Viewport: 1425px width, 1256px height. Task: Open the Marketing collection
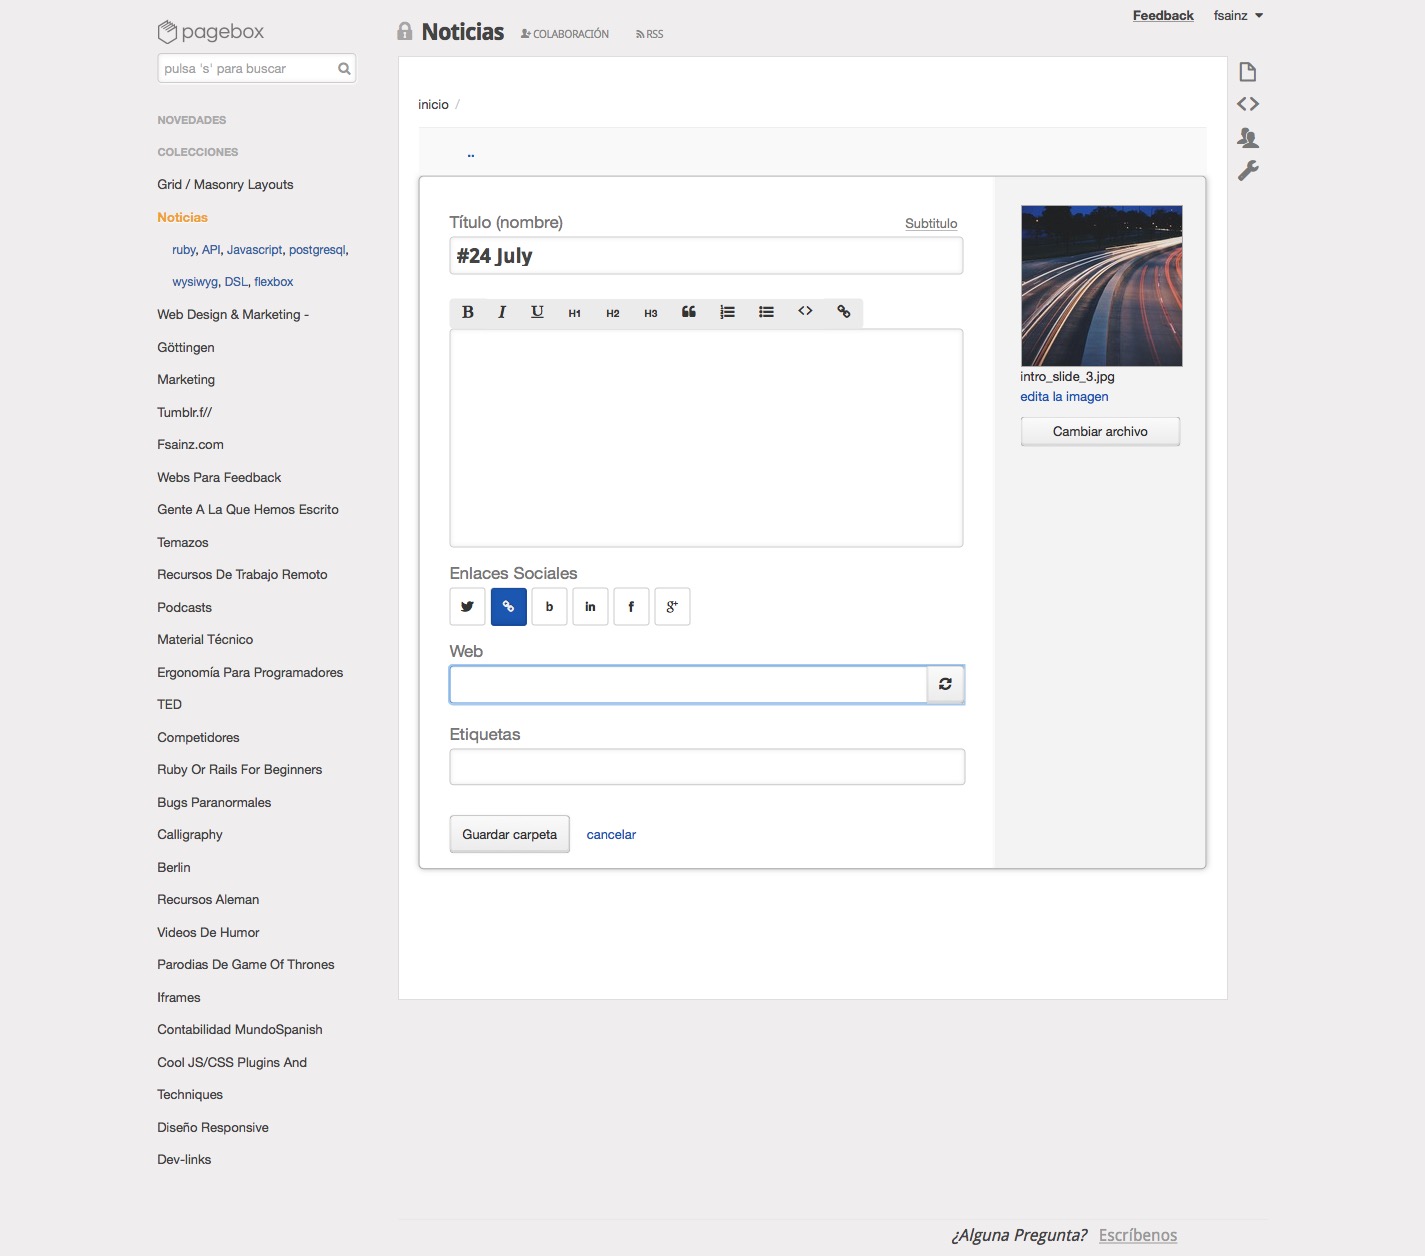click(186, 380)
